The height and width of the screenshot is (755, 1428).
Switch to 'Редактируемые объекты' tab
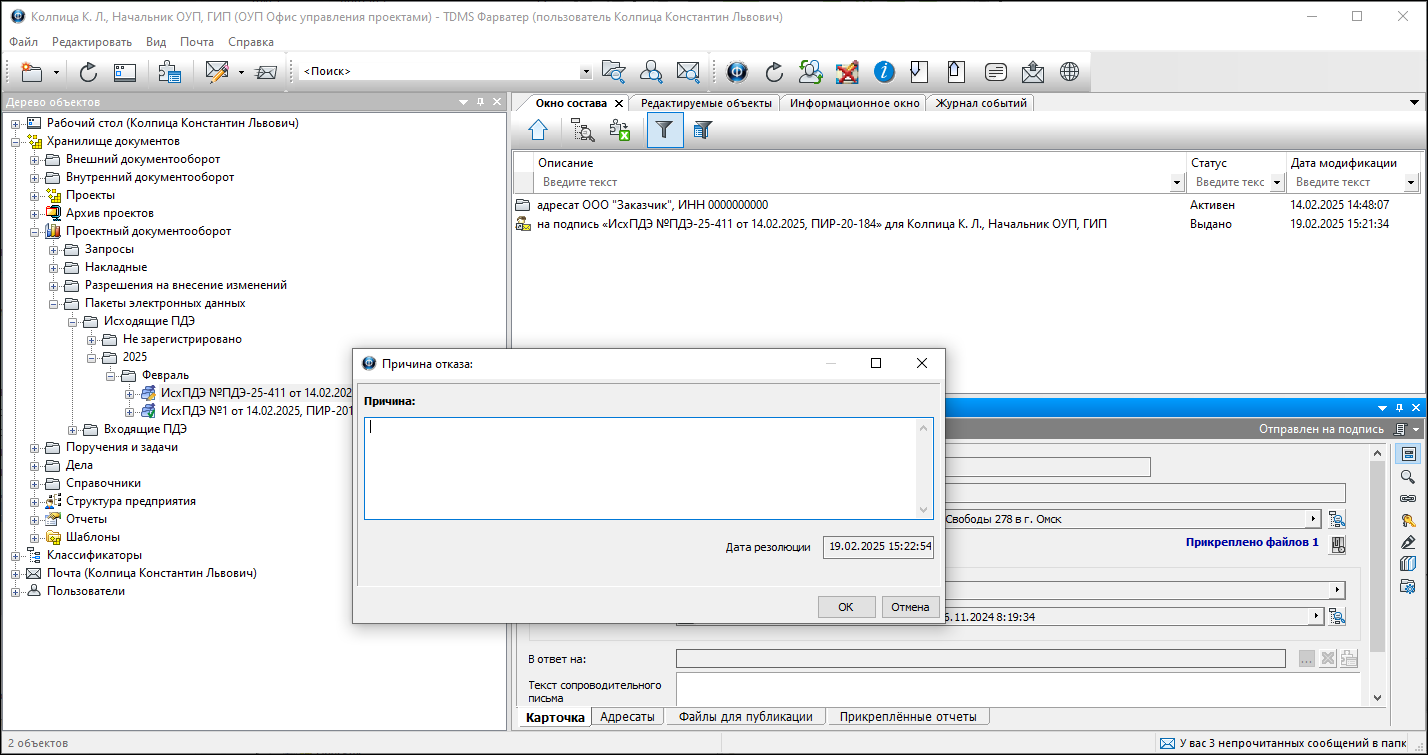(706, 103)
